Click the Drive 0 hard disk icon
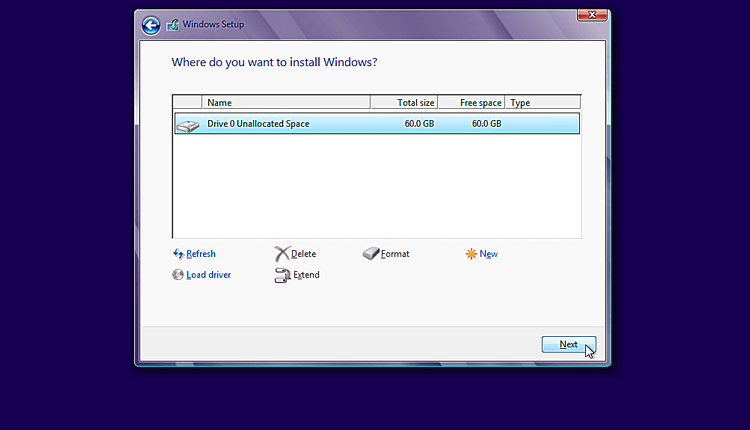The image size is (750, 430). pyautogui.click(x=188, y=125)
